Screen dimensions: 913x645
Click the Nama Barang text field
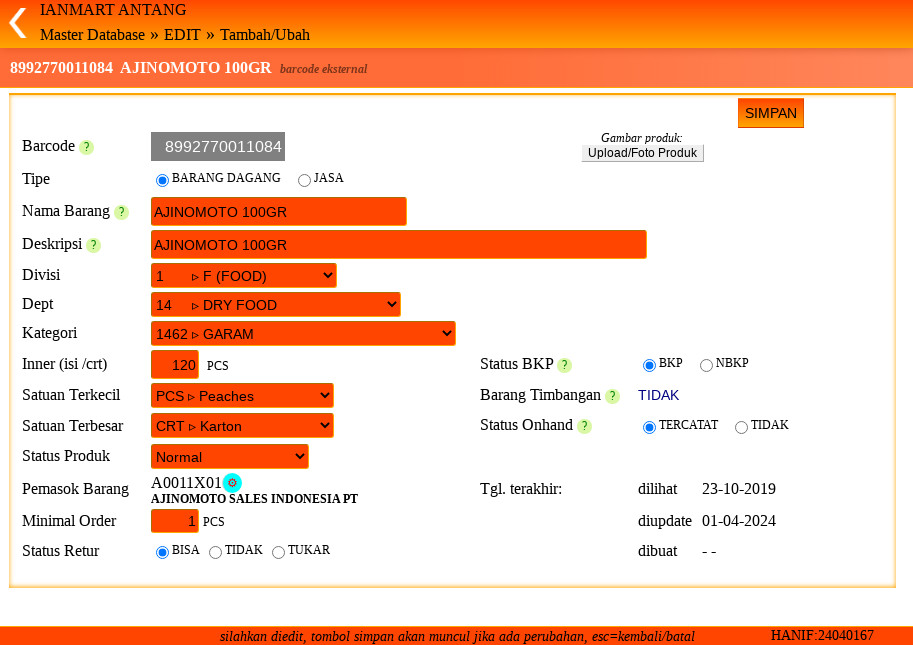[278, 212]
